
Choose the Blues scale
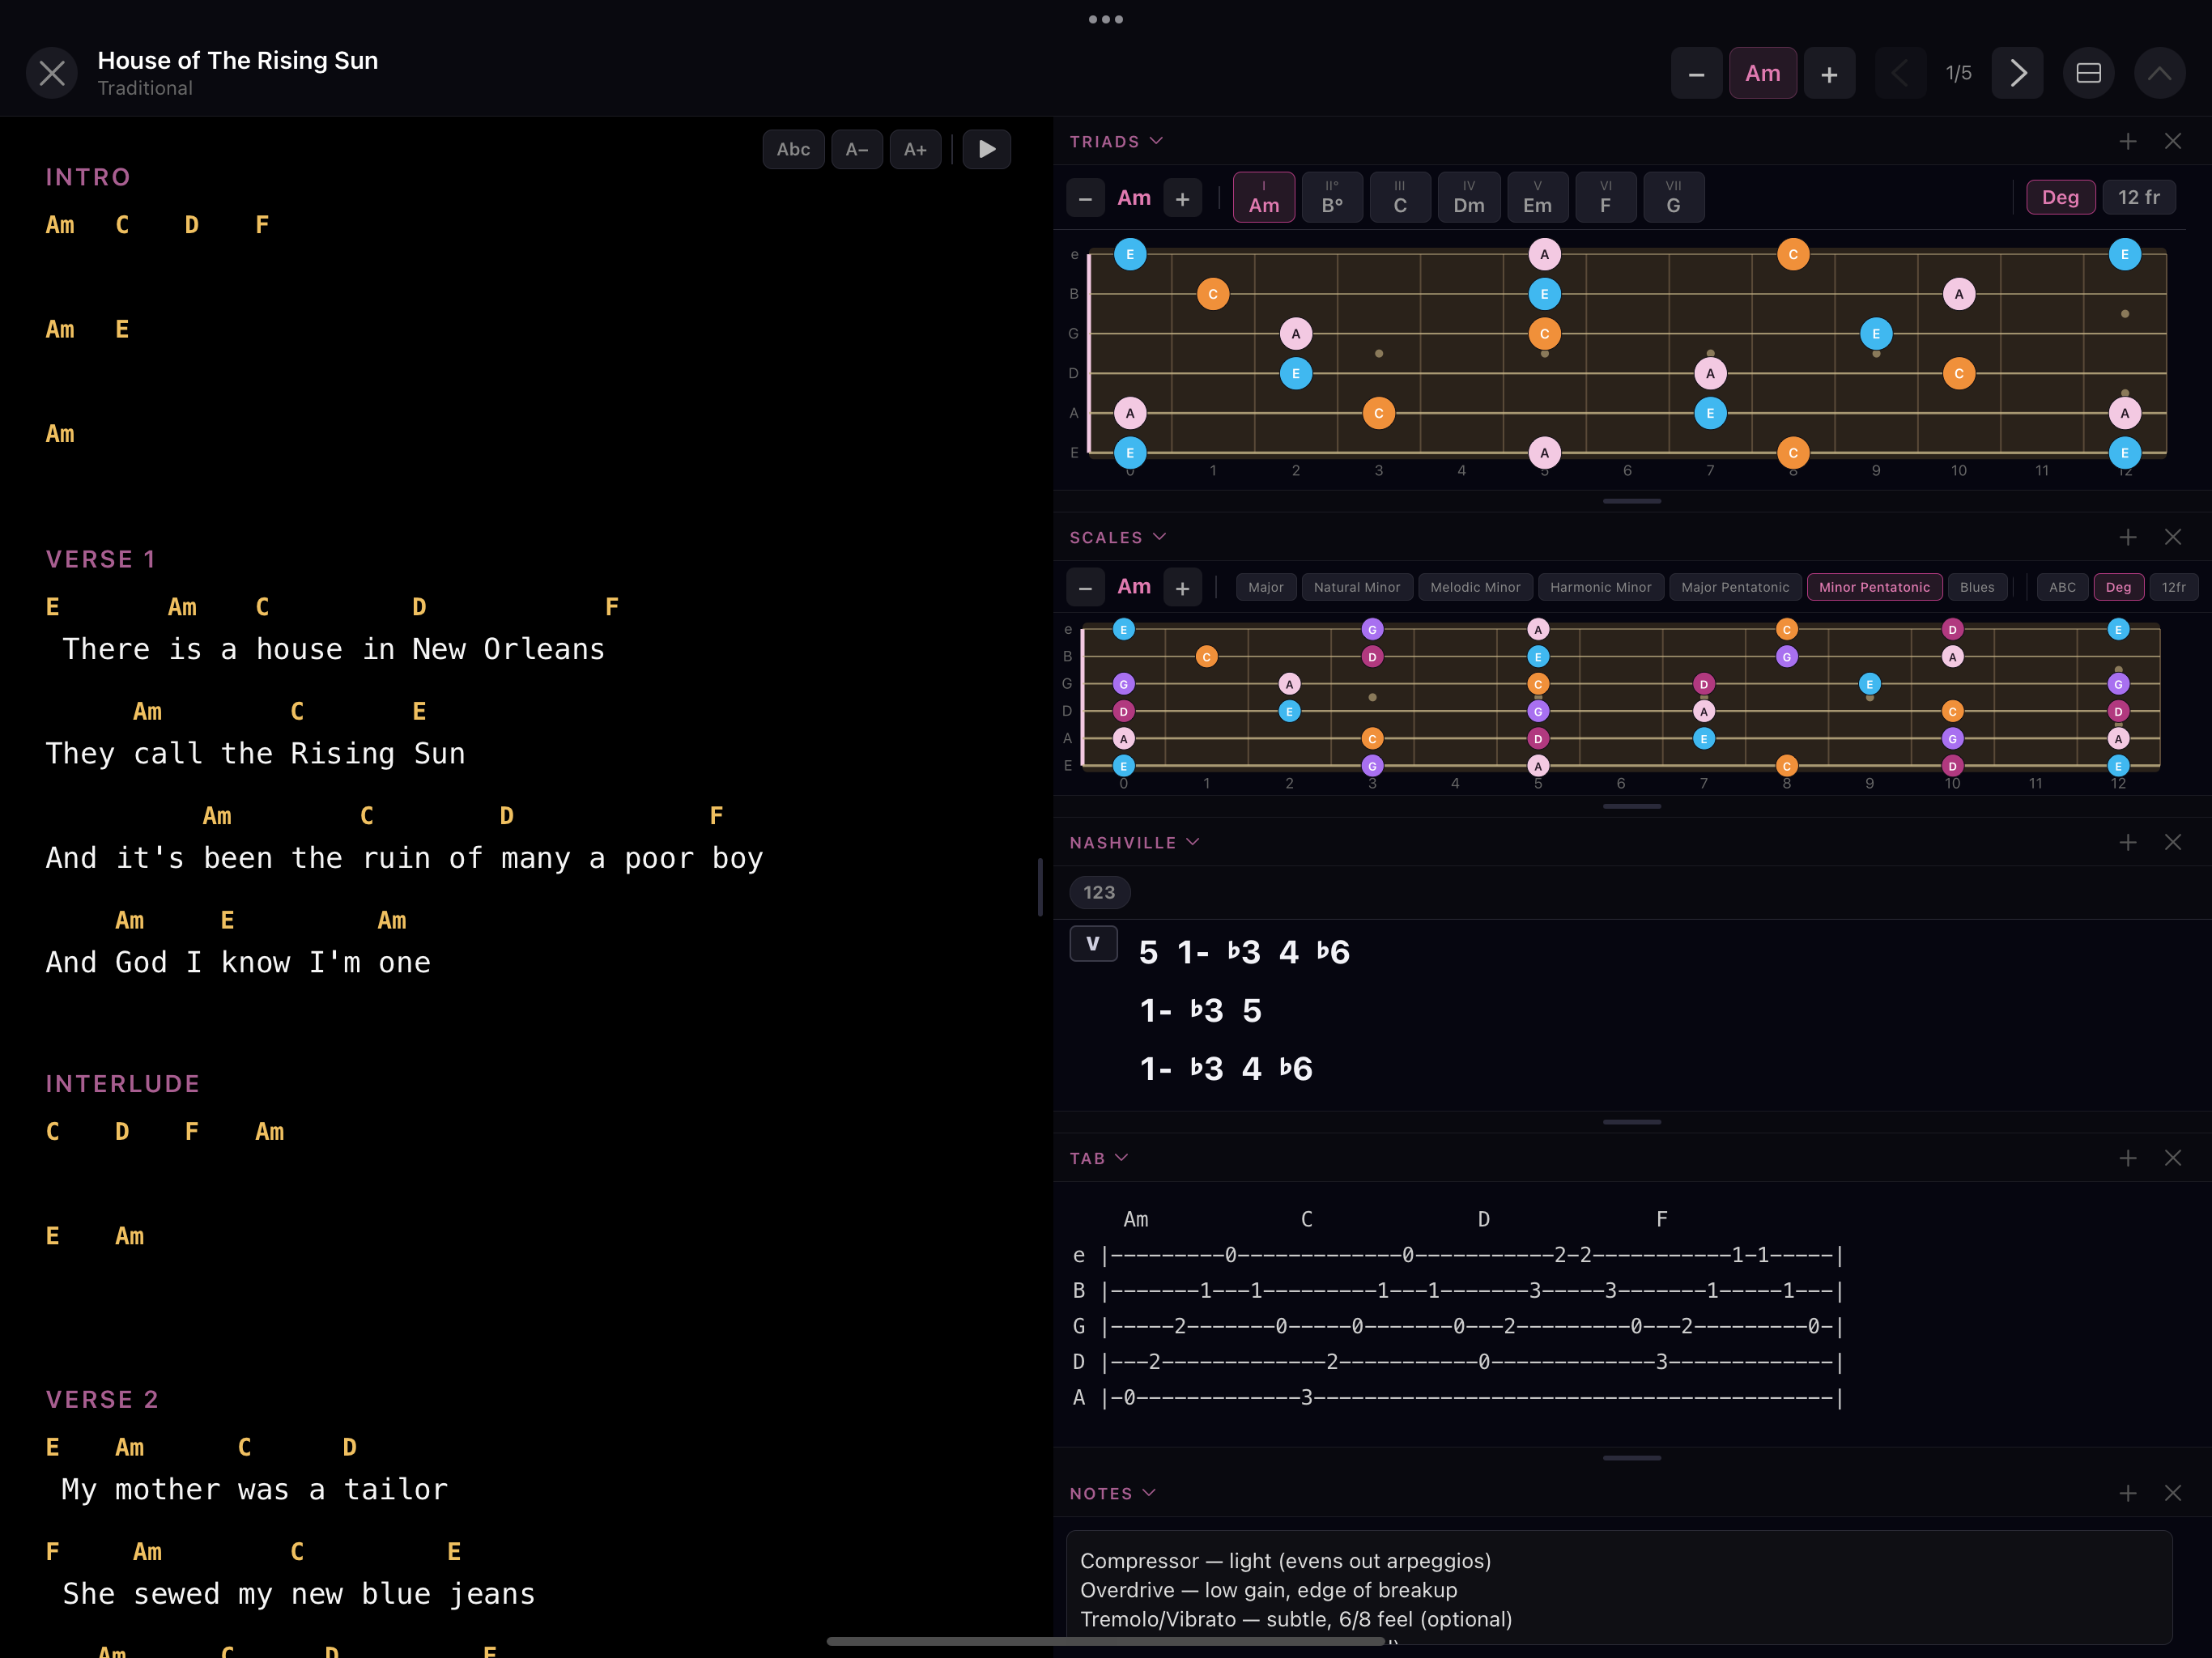click(1977, 587)
